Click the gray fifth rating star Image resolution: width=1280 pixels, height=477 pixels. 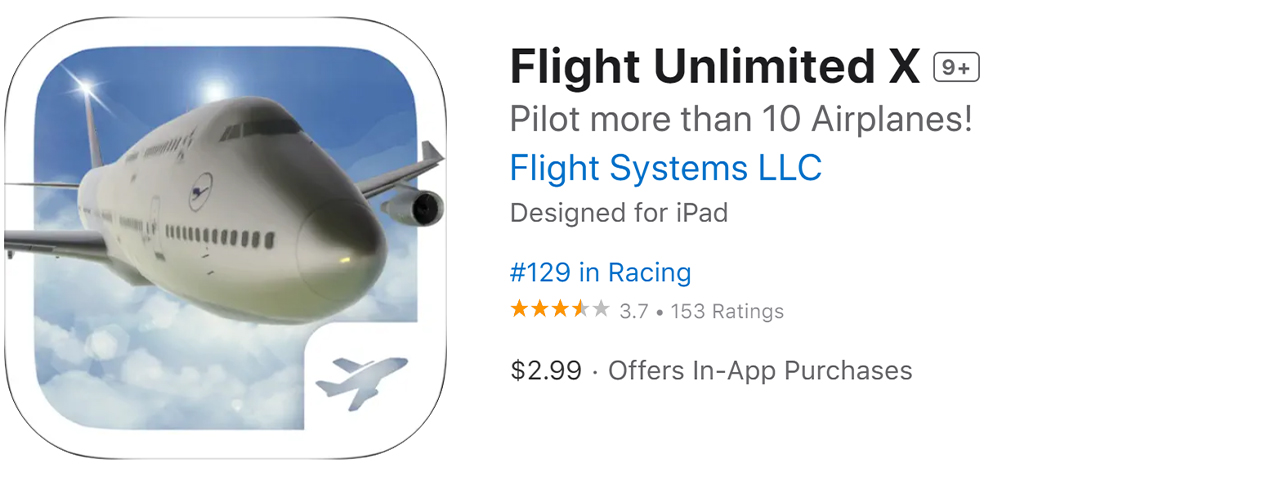point(600,309)
